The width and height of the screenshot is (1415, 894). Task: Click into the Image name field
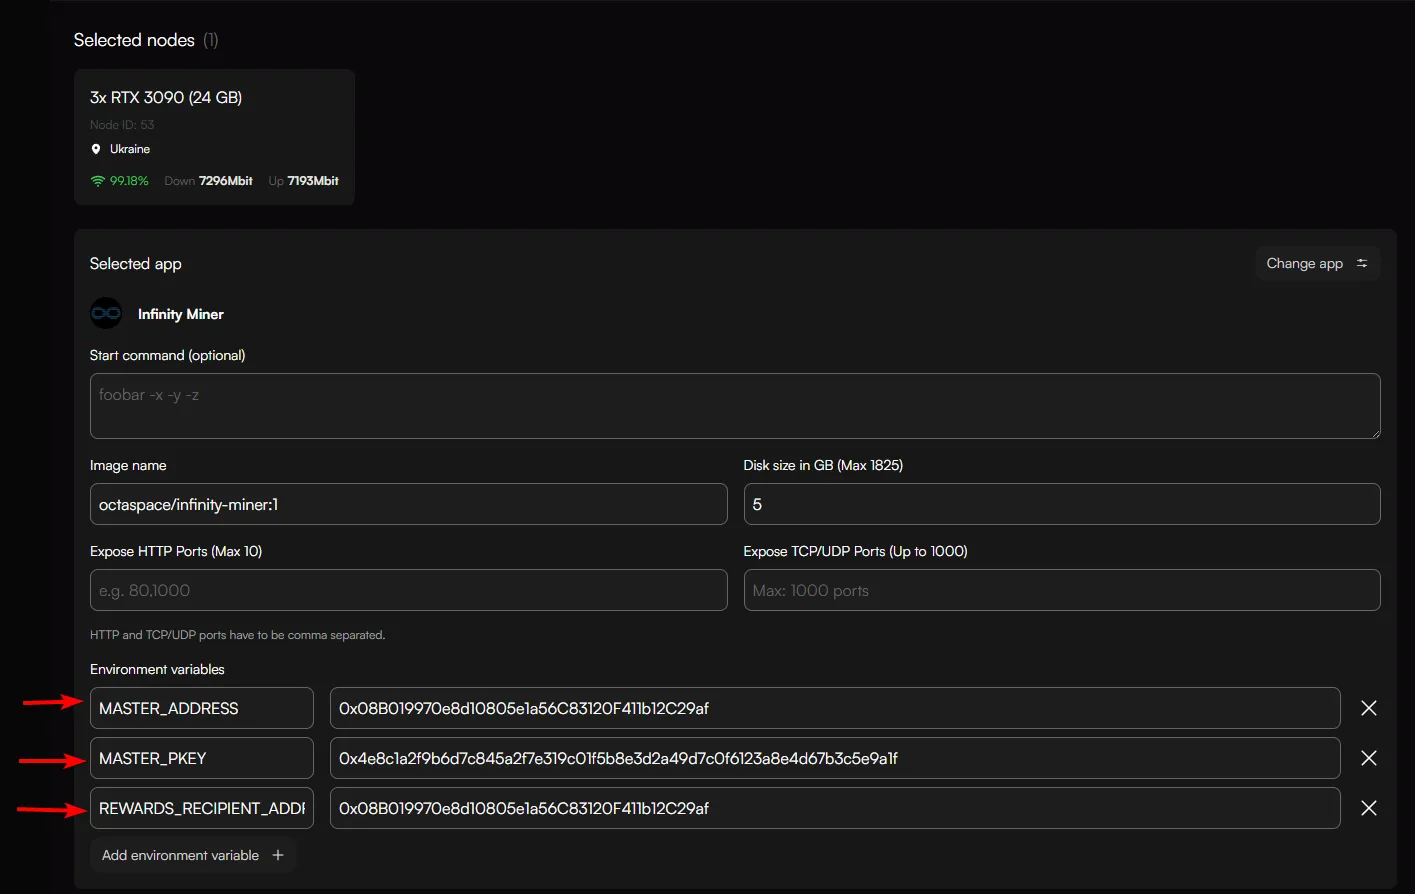pos(408,504)
